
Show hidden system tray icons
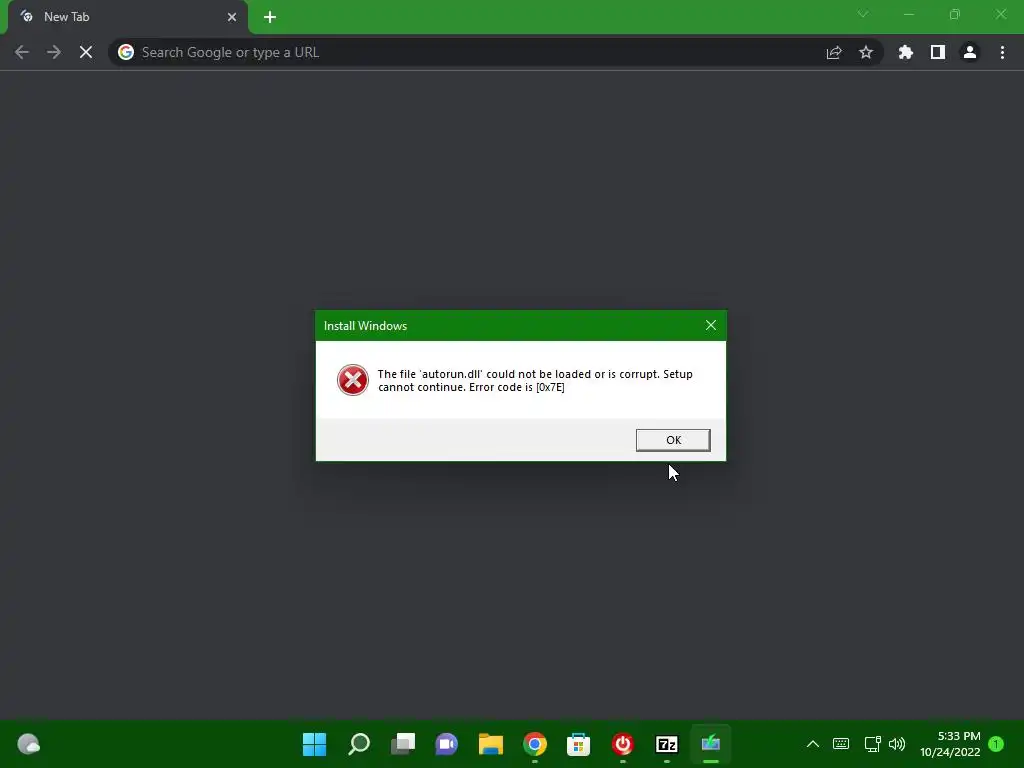coord(812,744)
